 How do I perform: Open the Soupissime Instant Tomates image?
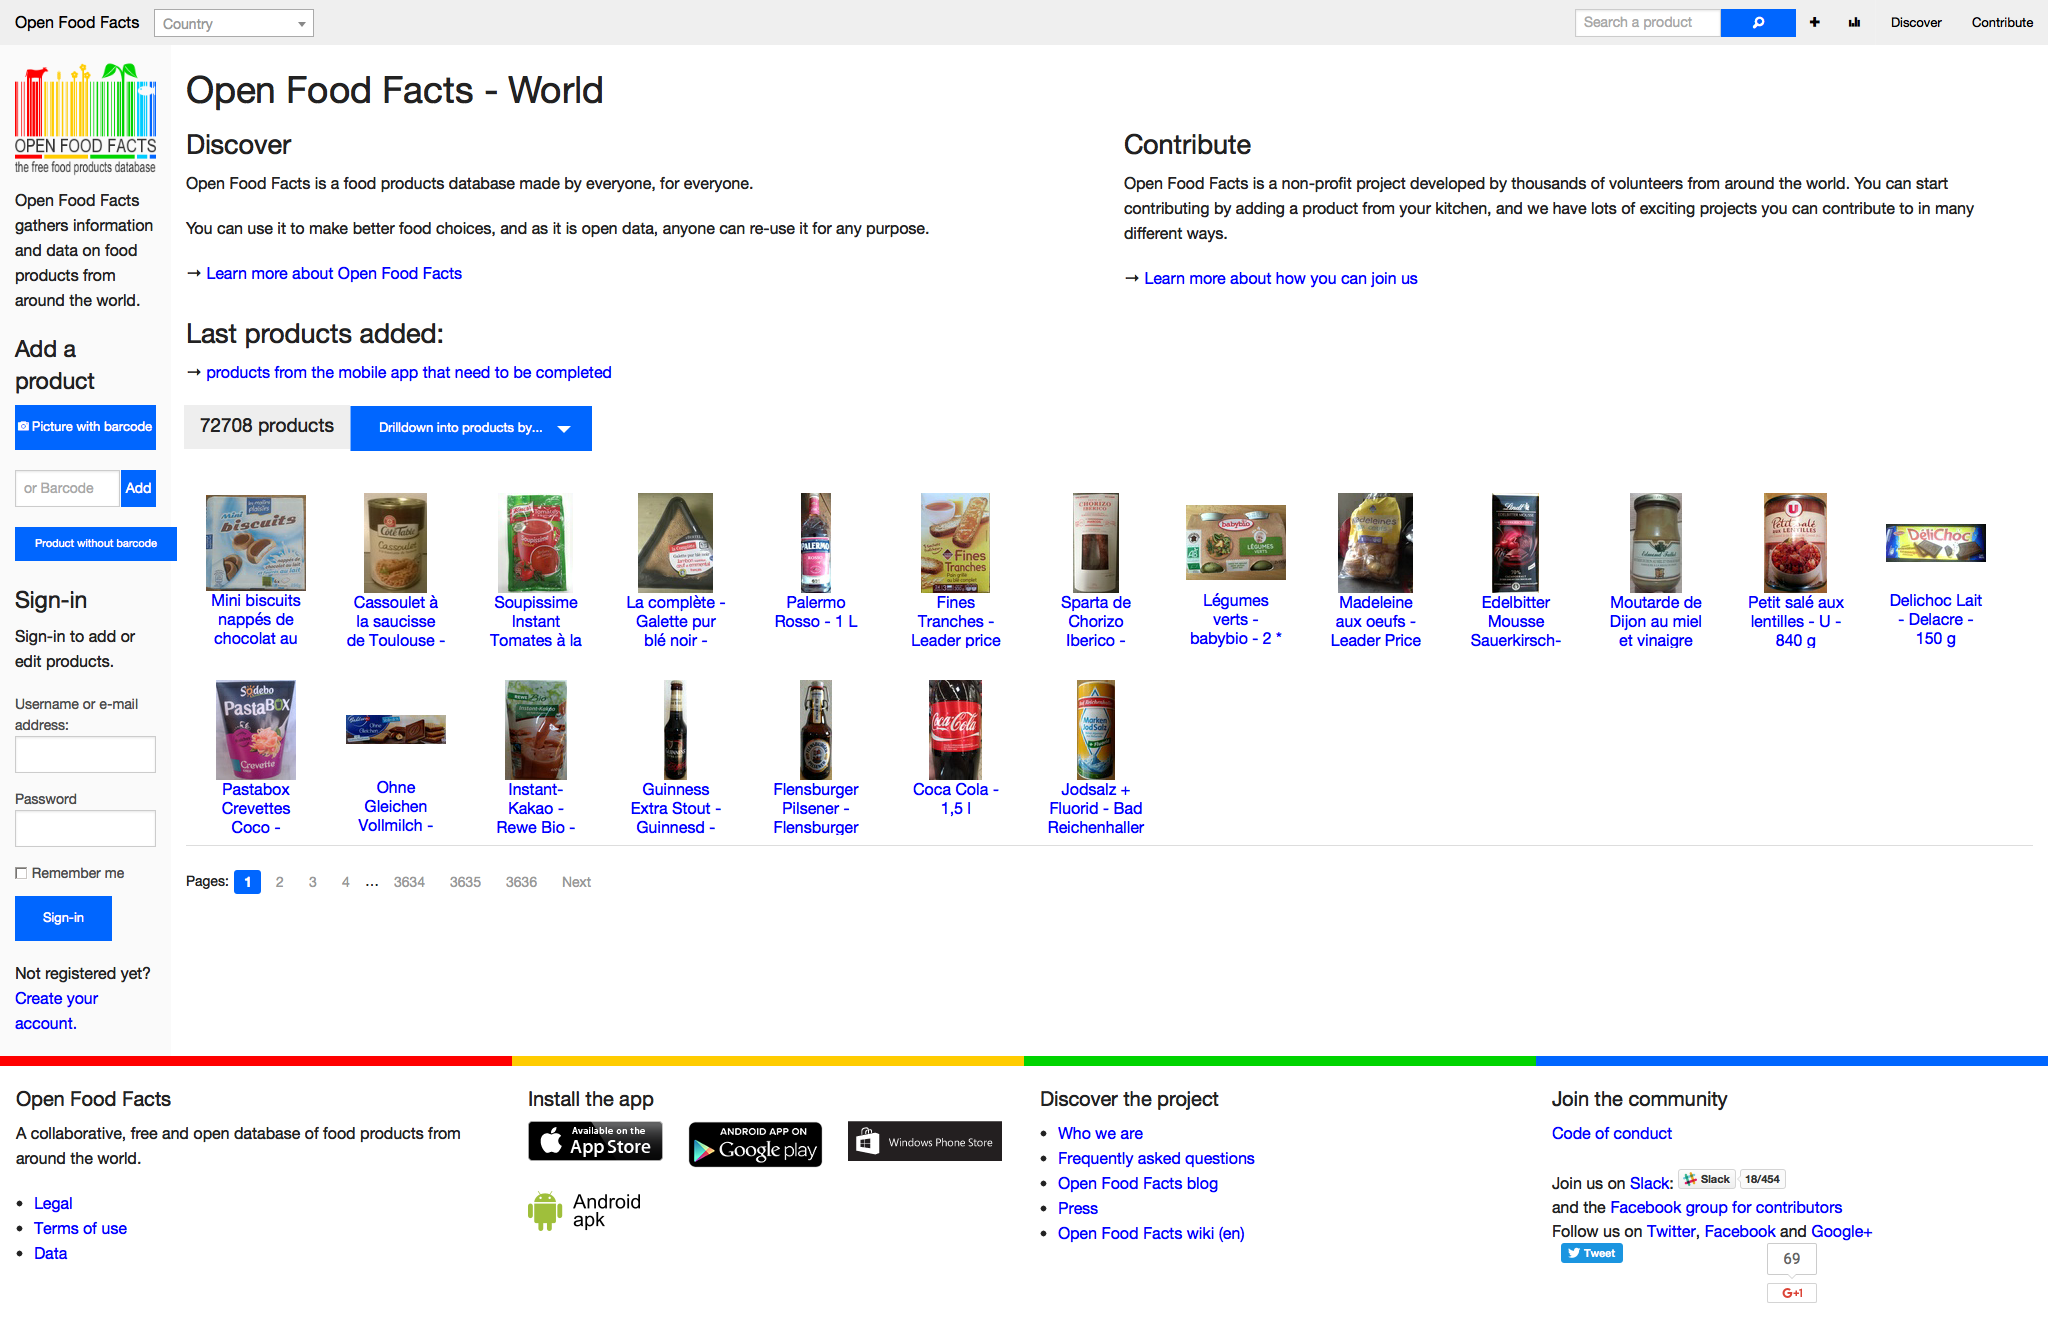(x=536, y=543)
